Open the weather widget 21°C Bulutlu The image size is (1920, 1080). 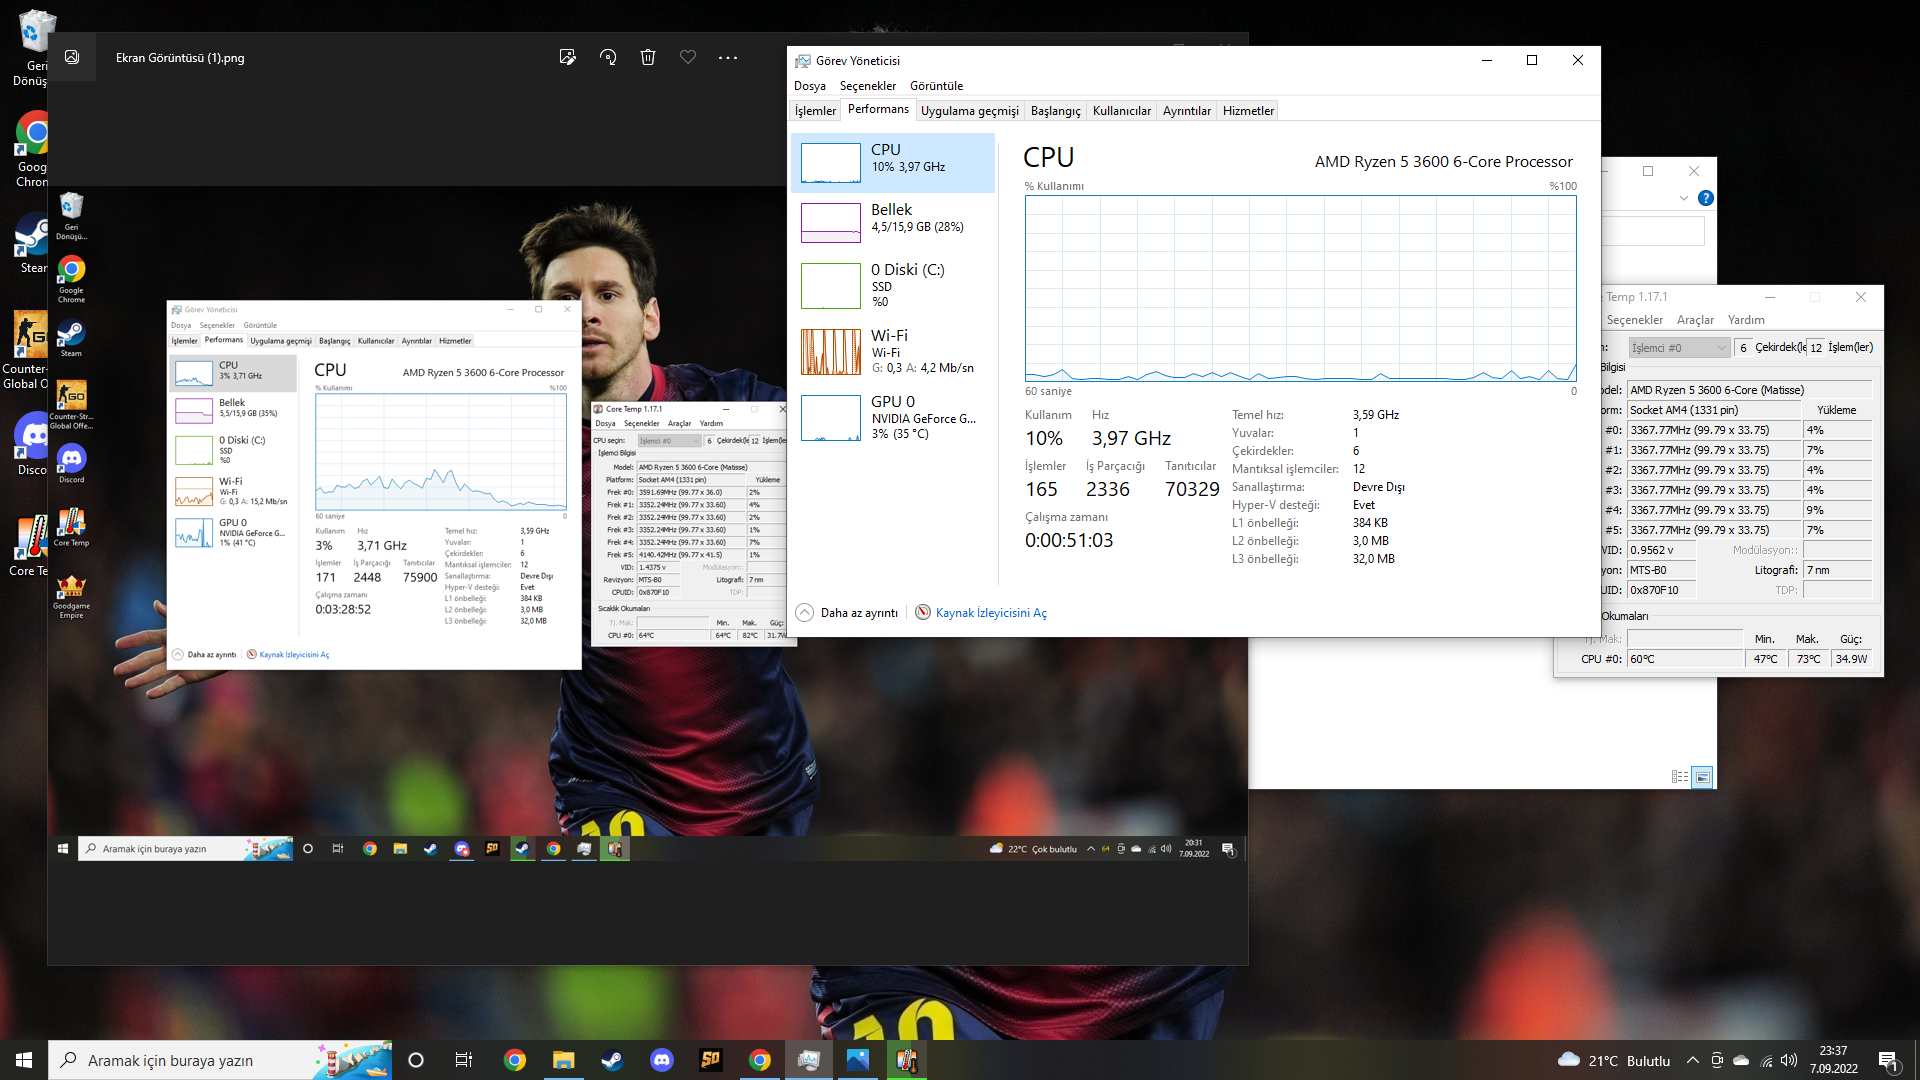coord(1614,1060)
